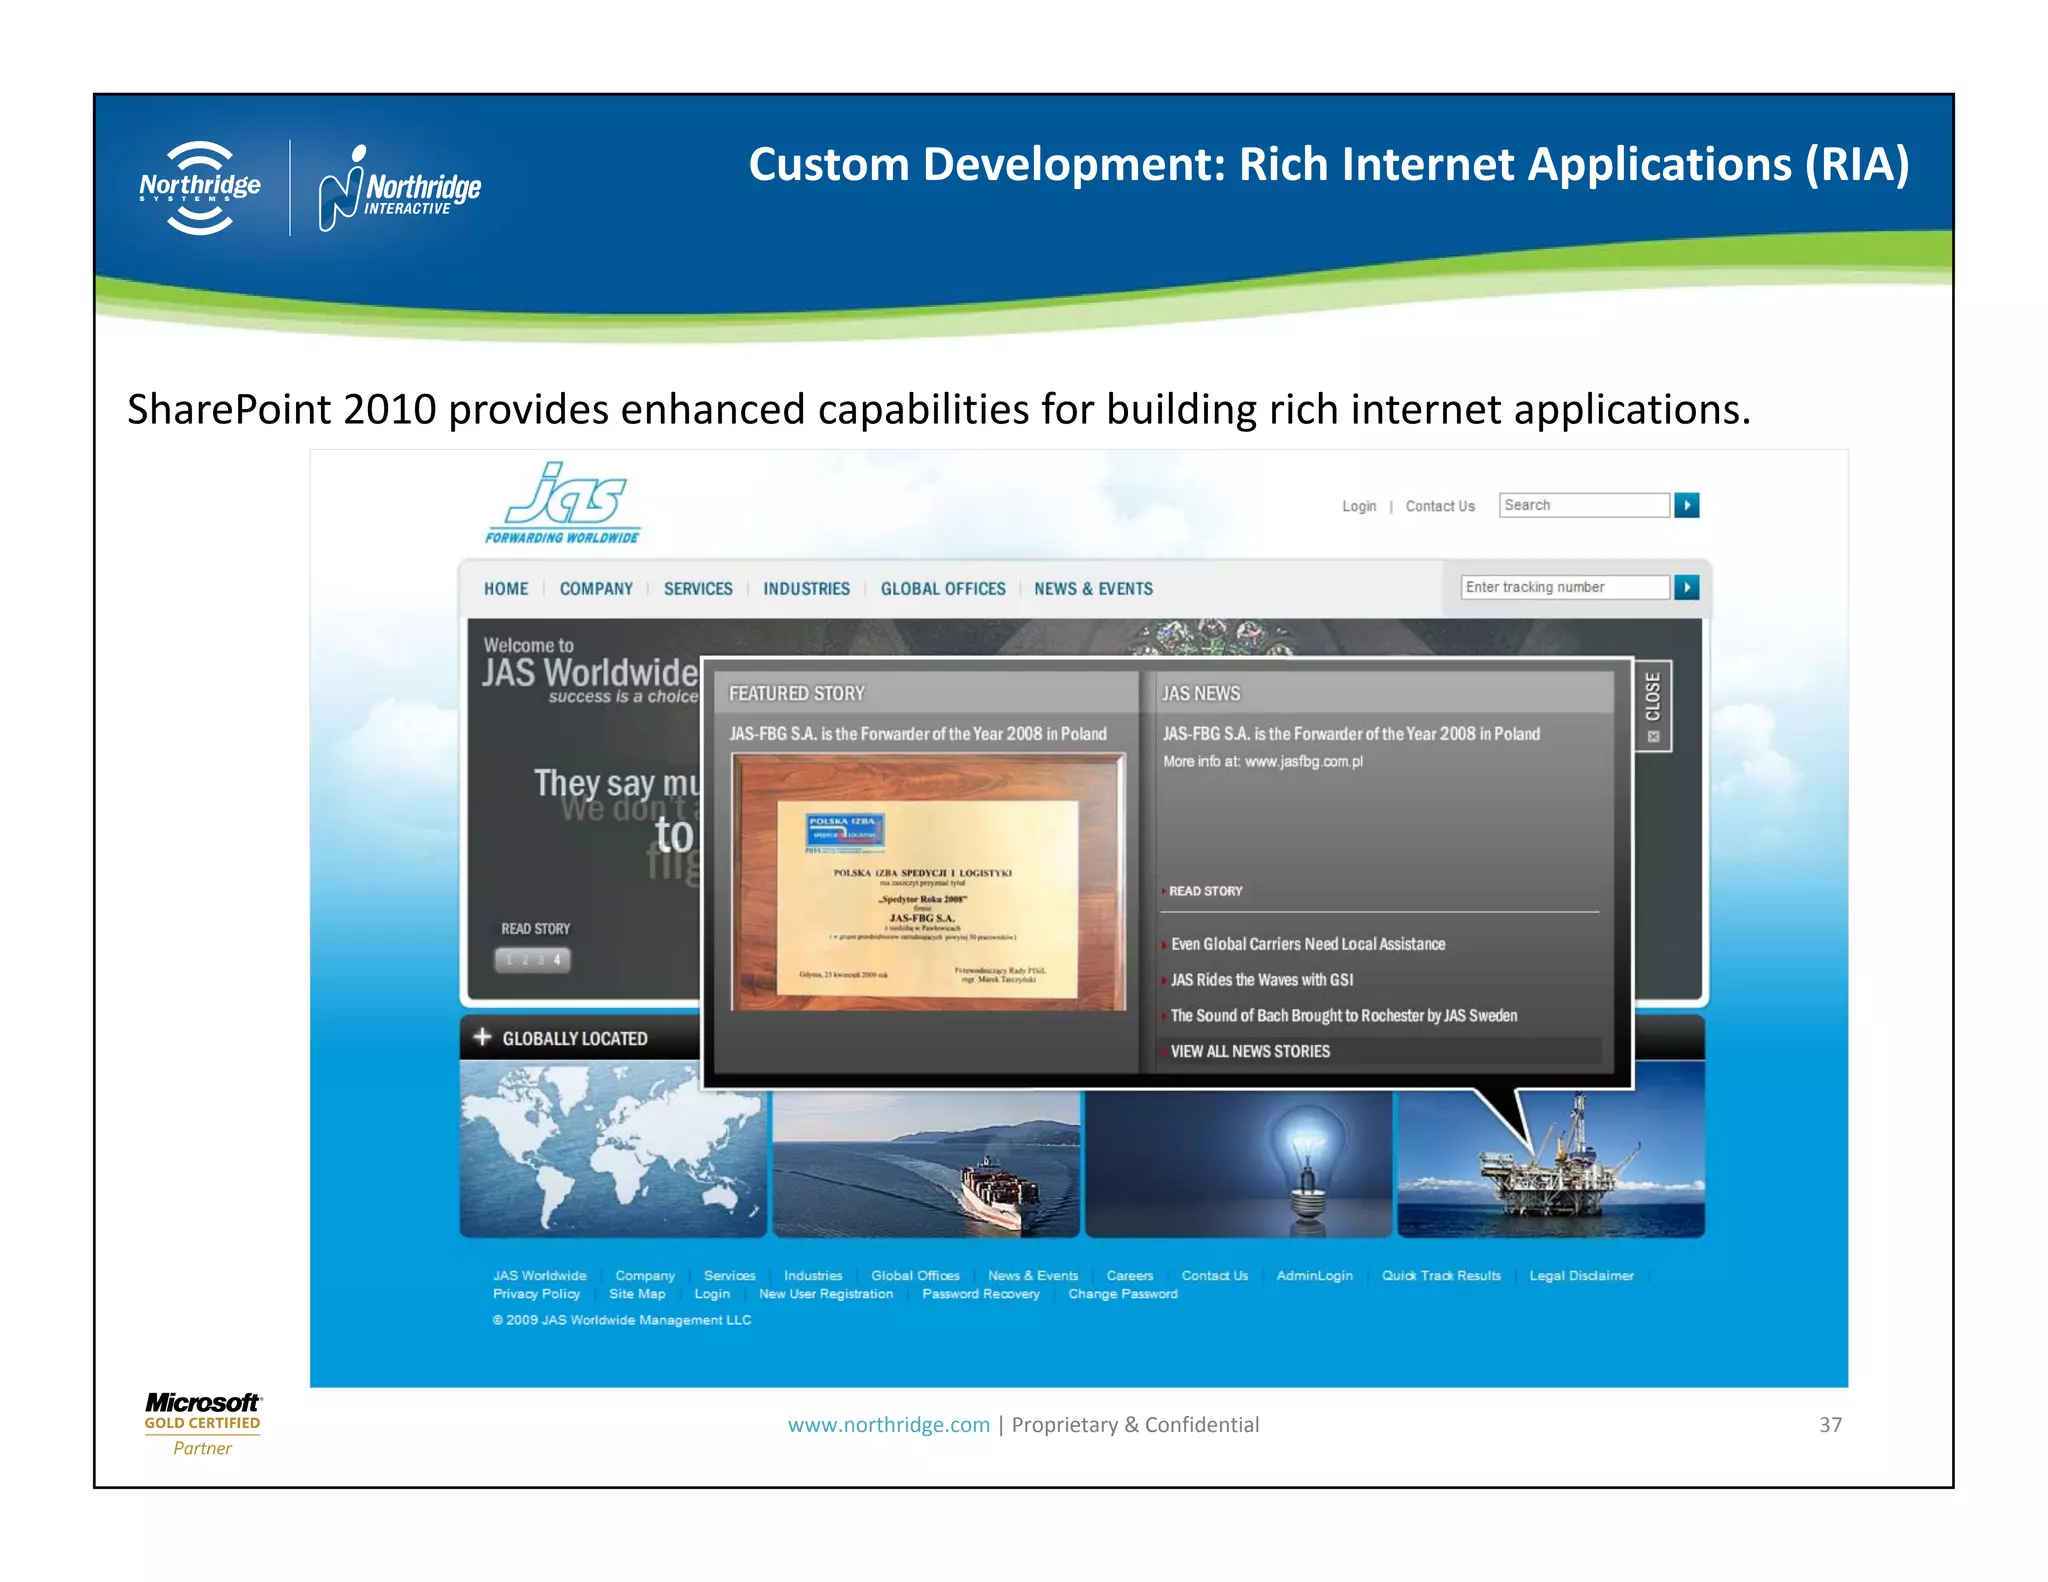This screenshot has width=2048, height=1582.
Task: Click VIEW ALL NEWS STORIES
Action: pyautogui.click(x=1250, y=1052)
